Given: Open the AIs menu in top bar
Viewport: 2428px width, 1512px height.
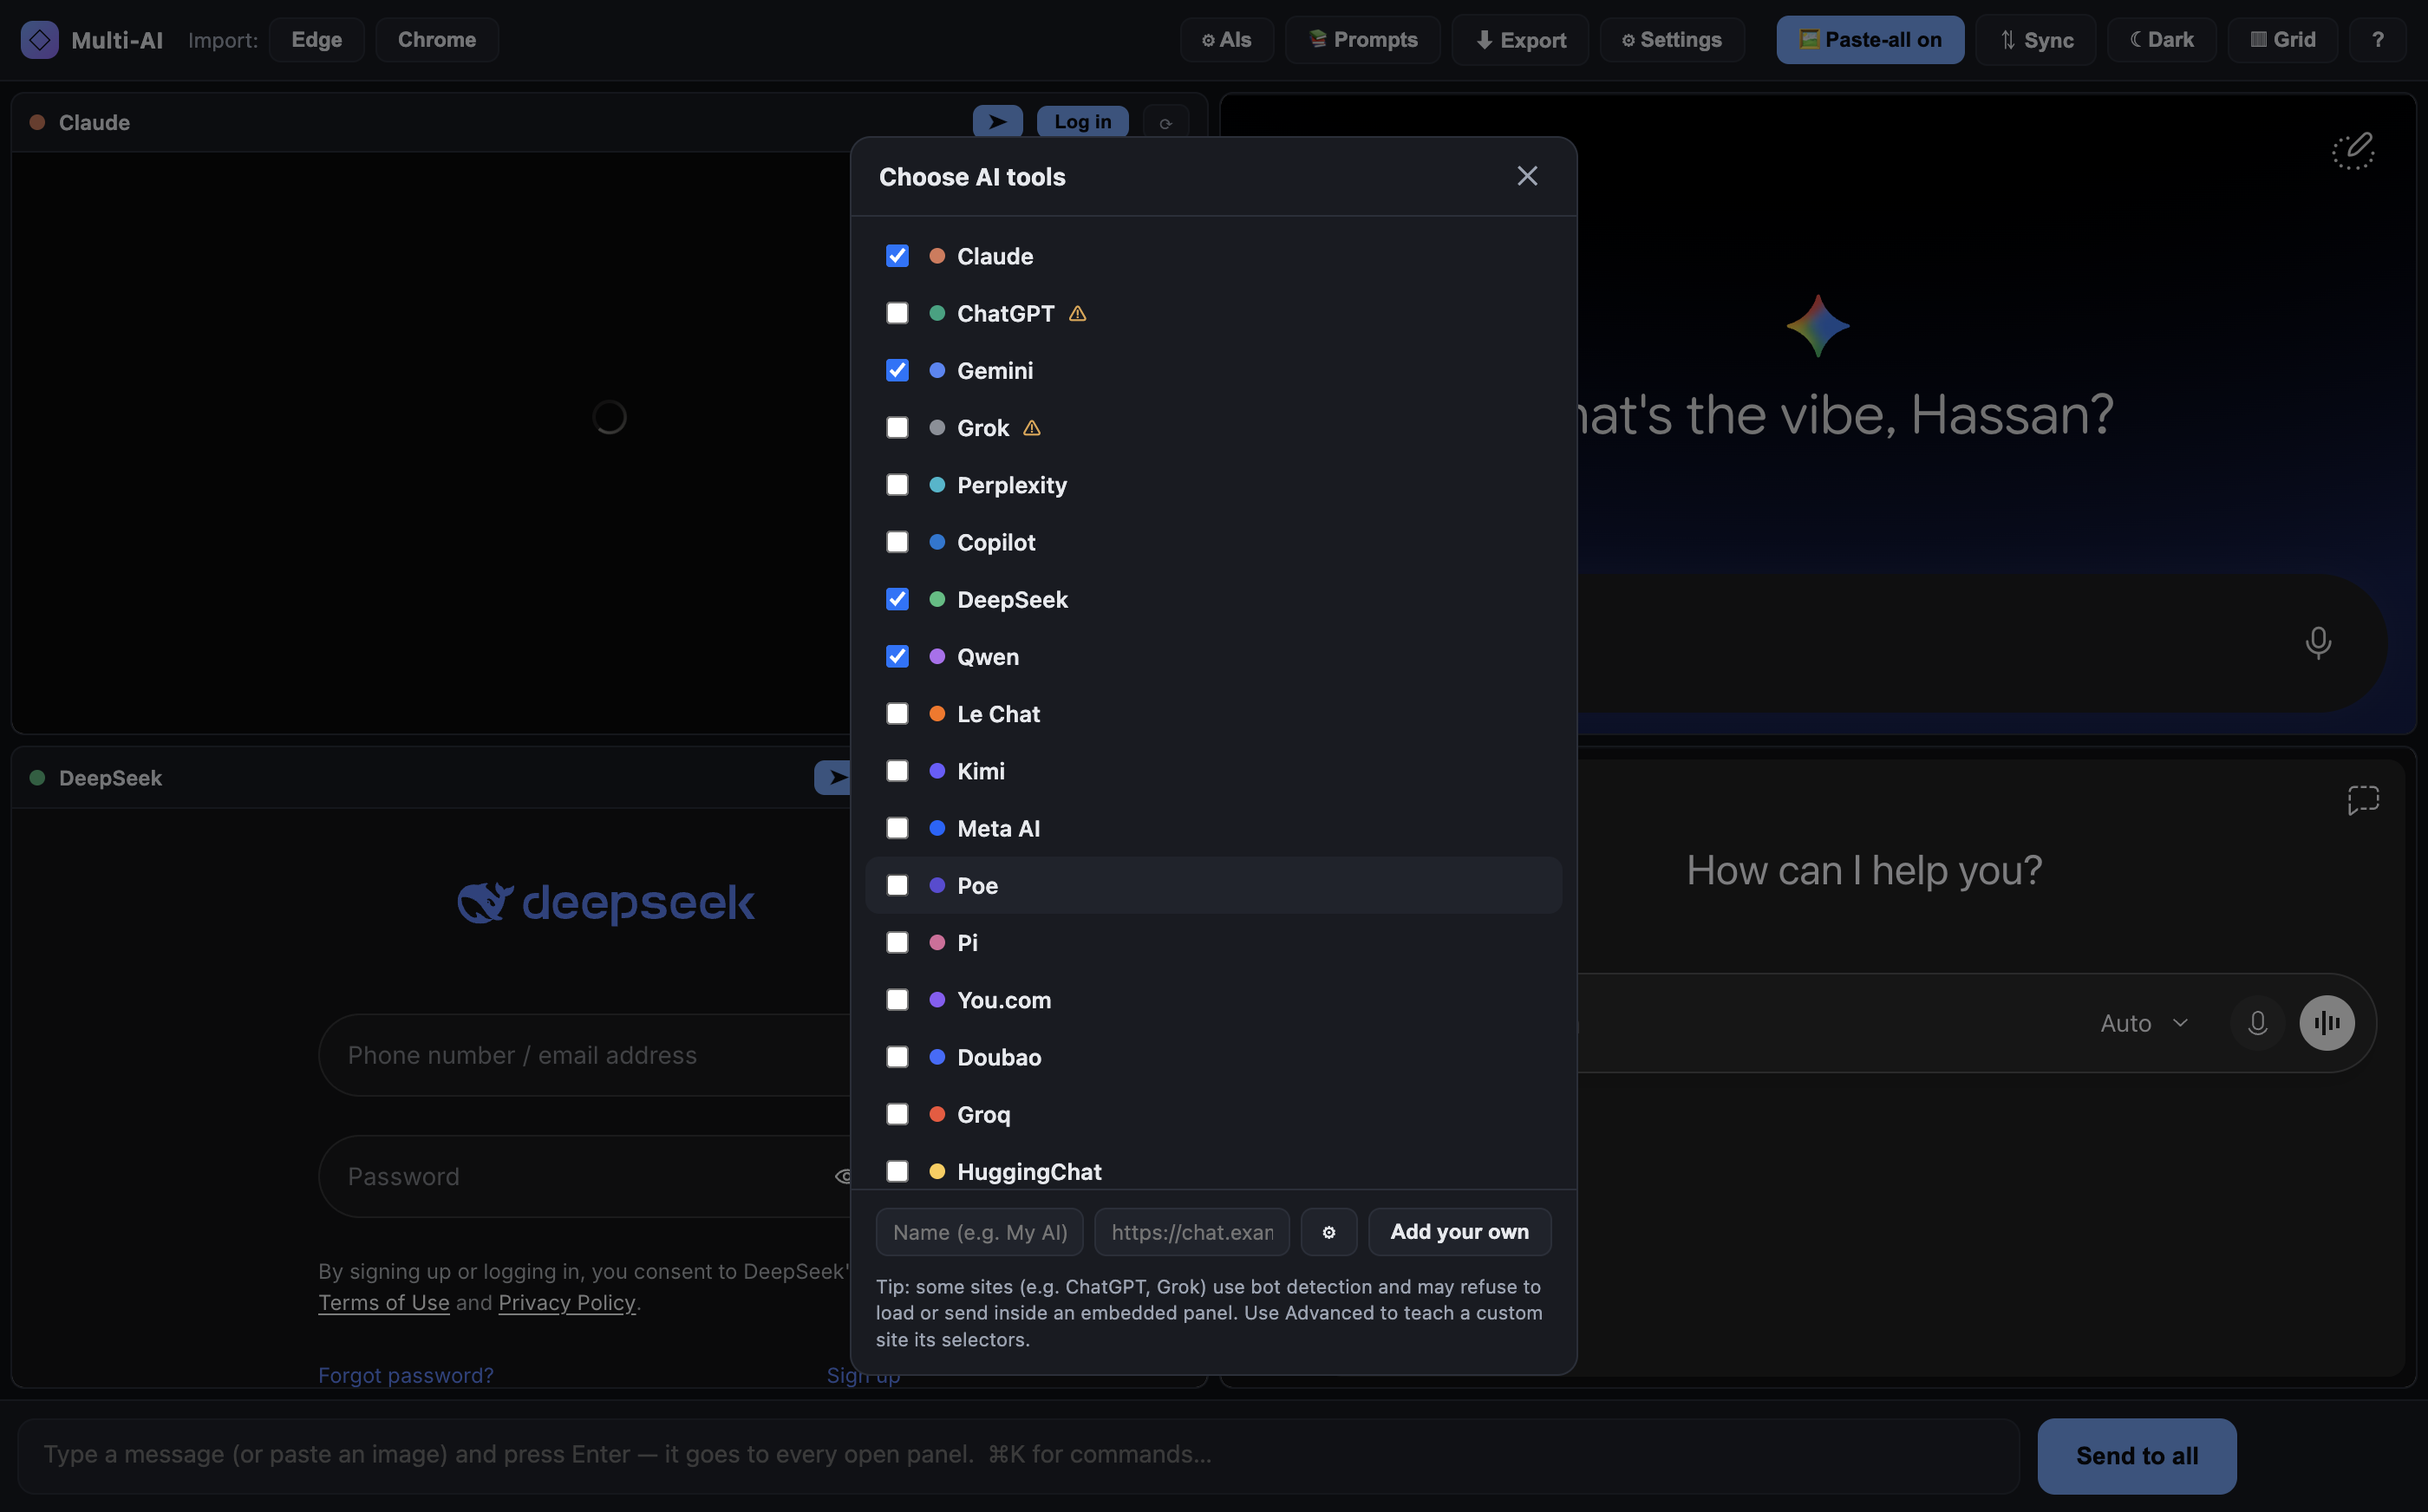Looking at the screenshot, I should coord(1226,40).
